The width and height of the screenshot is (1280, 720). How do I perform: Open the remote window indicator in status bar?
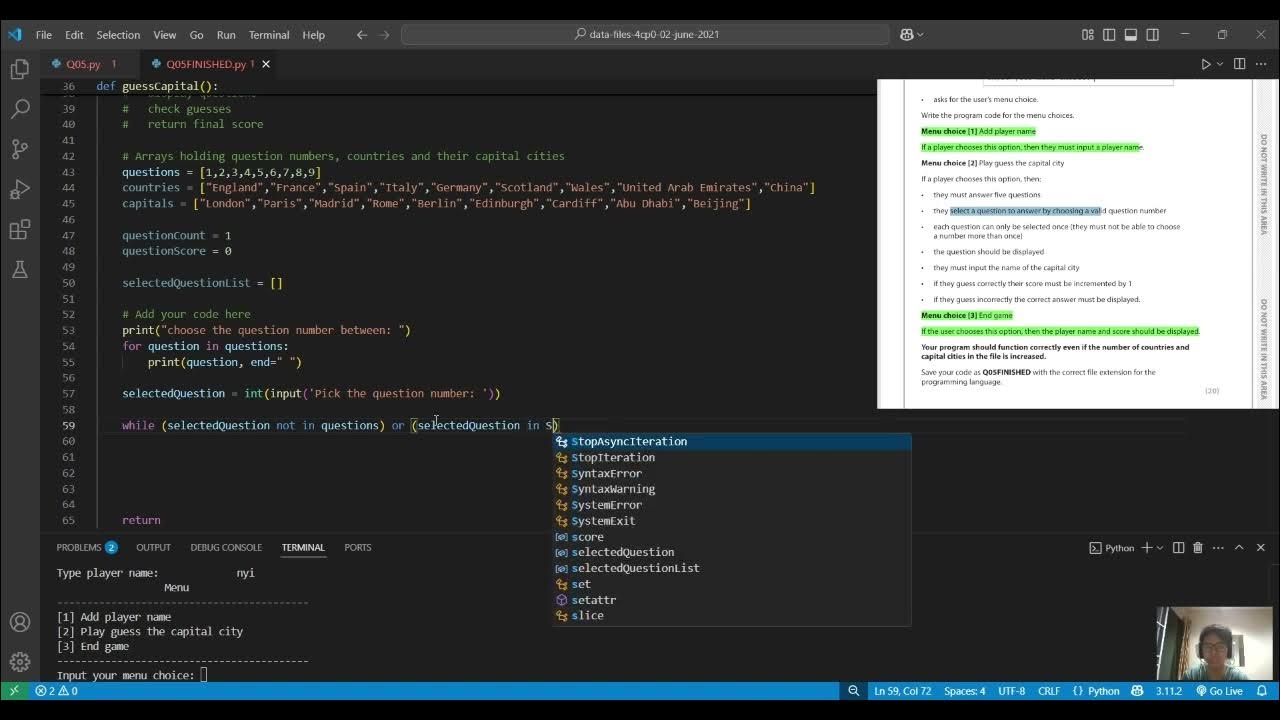(x=14, y=691)
